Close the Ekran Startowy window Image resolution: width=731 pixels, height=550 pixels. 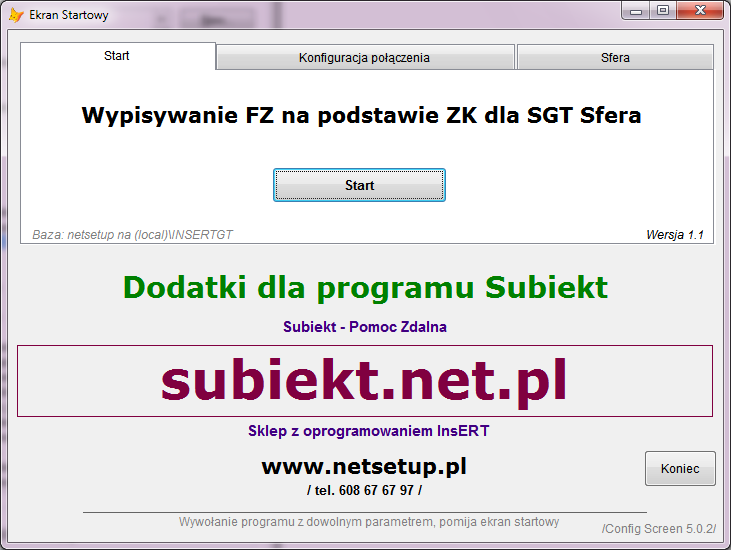[x=700, y=11]
